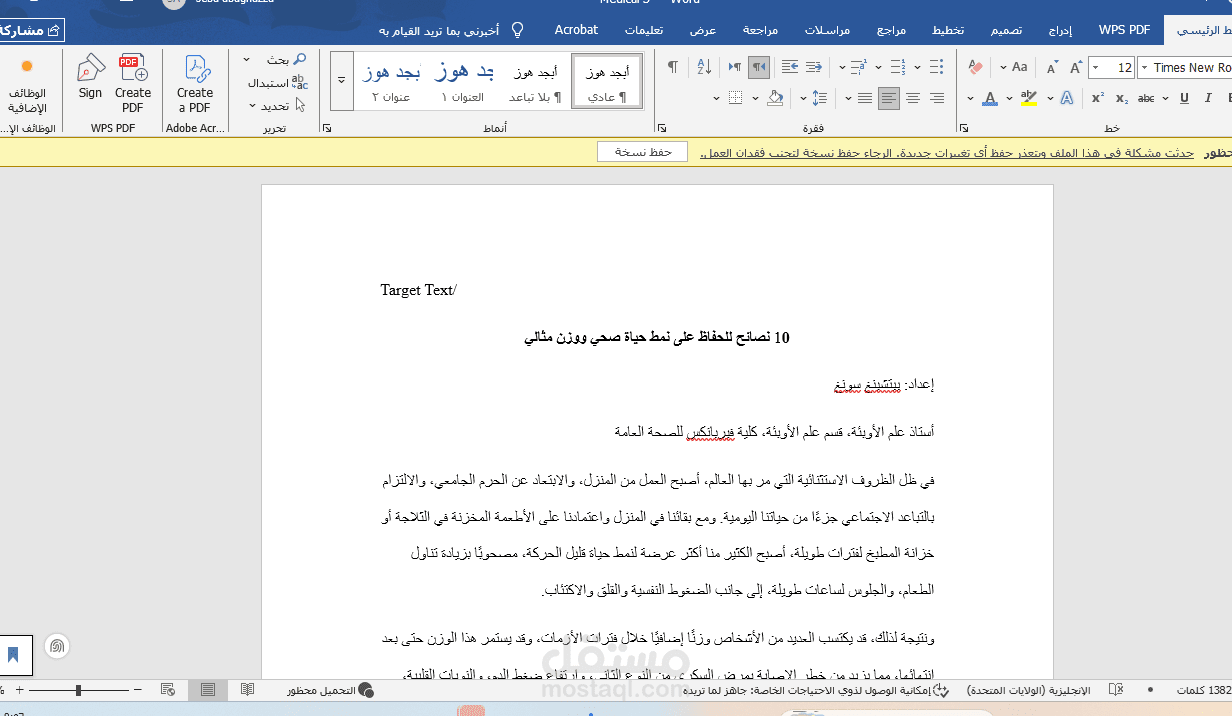Click the show paragraph marks (¶) icon
Image resolution: width=1232 pixels, height=716 pixels.
point(673,67)
